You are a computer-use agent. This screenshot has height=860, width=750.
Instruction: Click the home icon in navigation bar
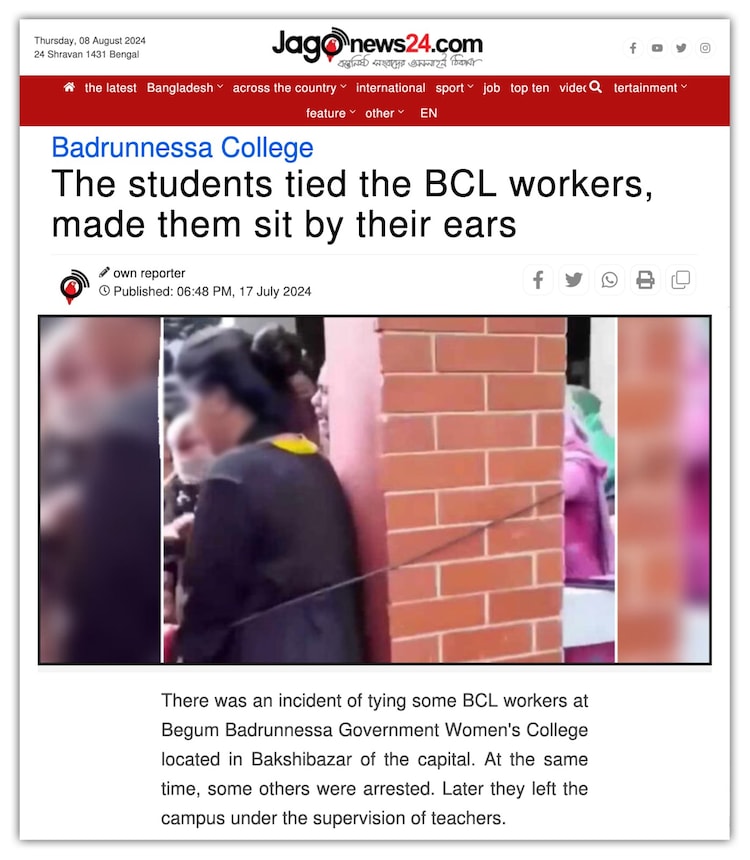(69, 87)
